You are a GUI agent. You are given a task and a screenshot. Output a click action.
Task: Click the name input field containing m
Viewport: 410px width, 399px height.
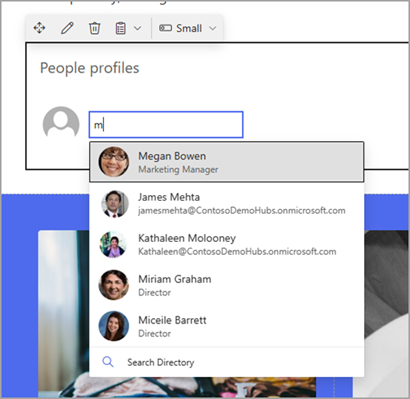click(x=166, y=125)
